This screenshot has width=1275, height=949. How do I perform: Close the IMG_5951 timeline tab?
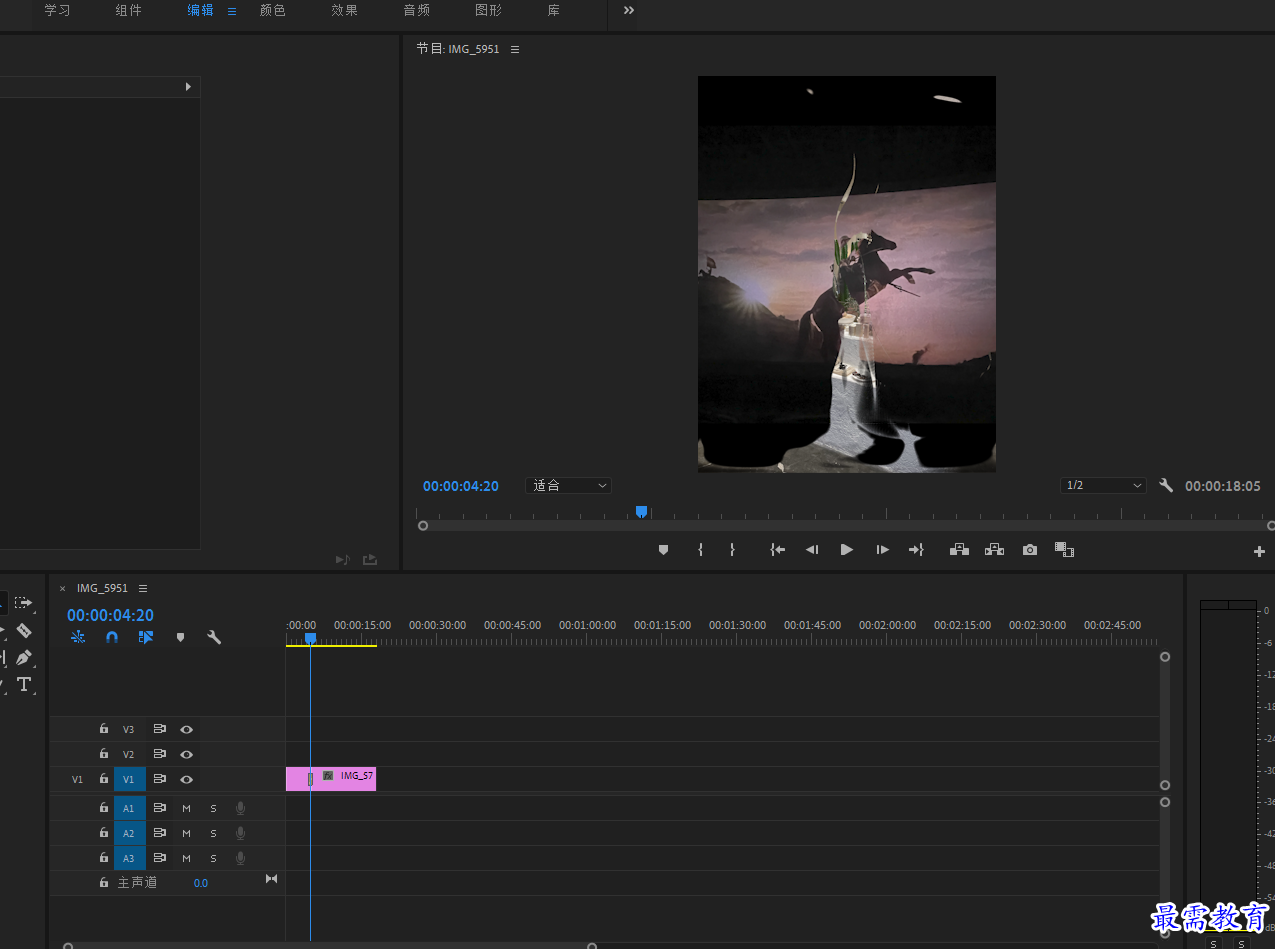click(x=62, y=589)
